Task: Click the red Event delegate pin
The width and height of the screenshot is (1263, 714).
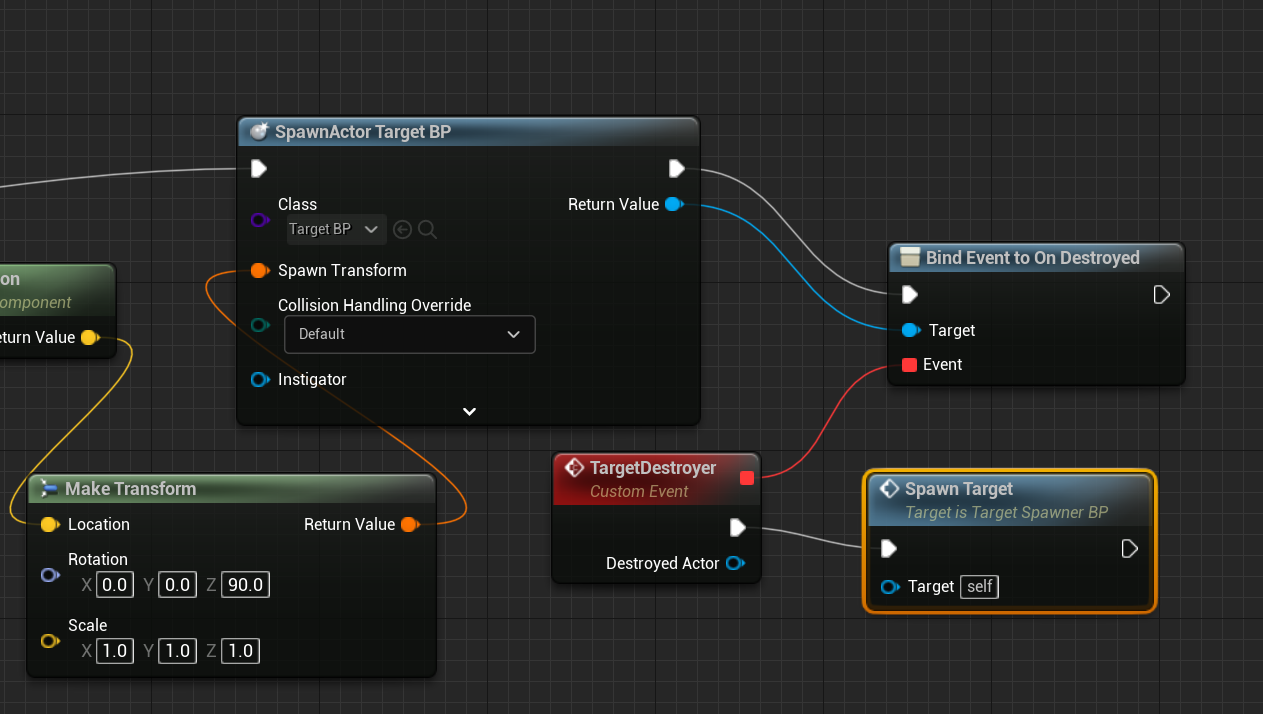Action: (x=909, y=365)
